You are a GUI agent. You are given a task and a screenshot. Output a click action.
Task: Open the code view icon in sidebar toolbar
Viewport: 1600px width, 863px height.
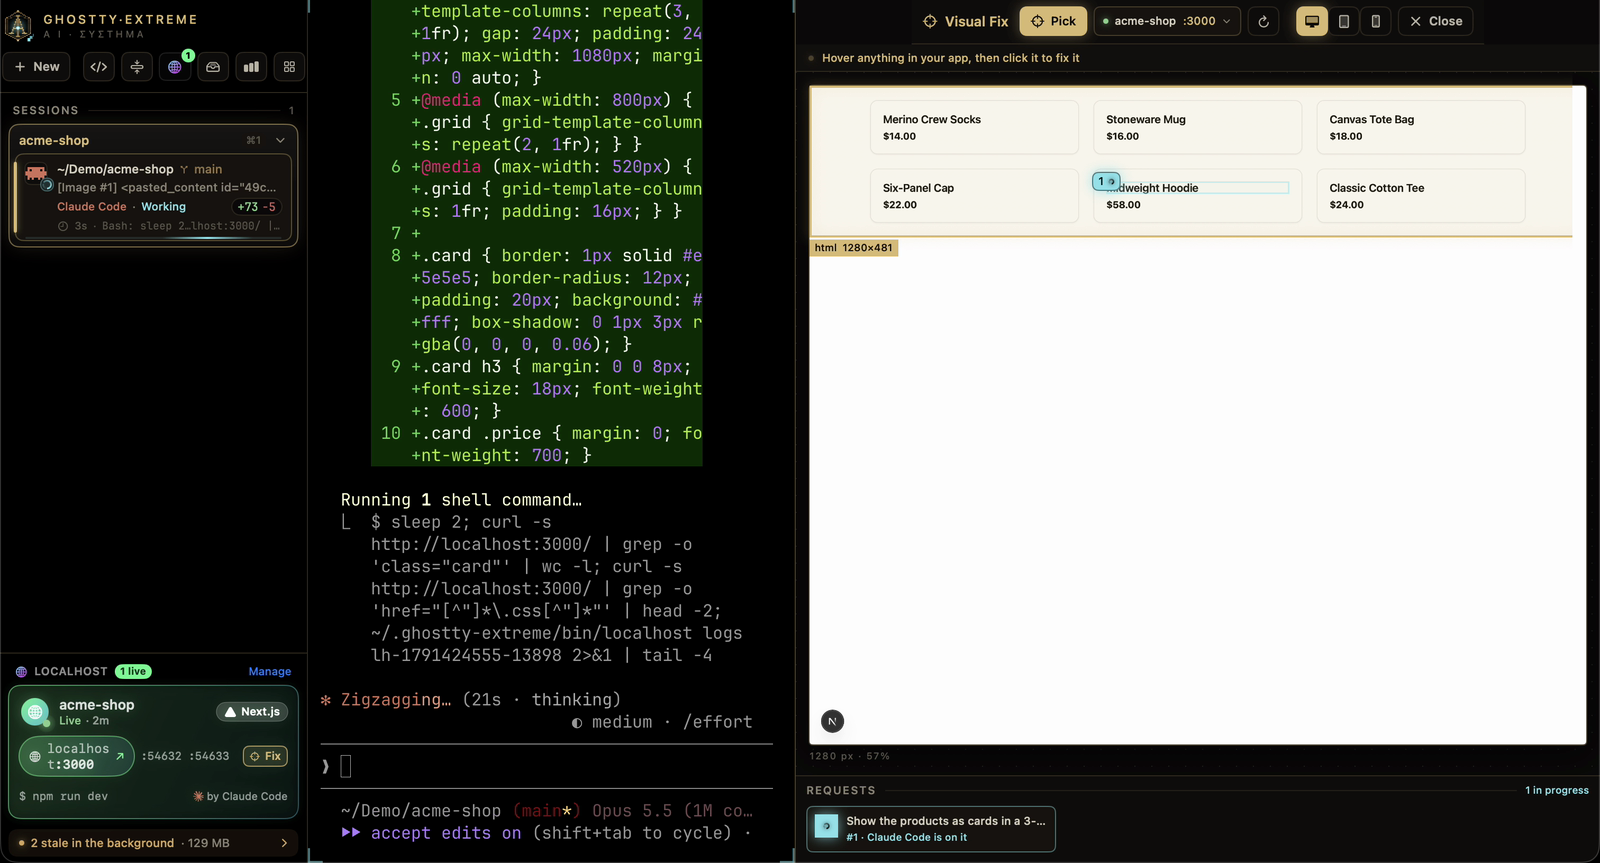99,67
